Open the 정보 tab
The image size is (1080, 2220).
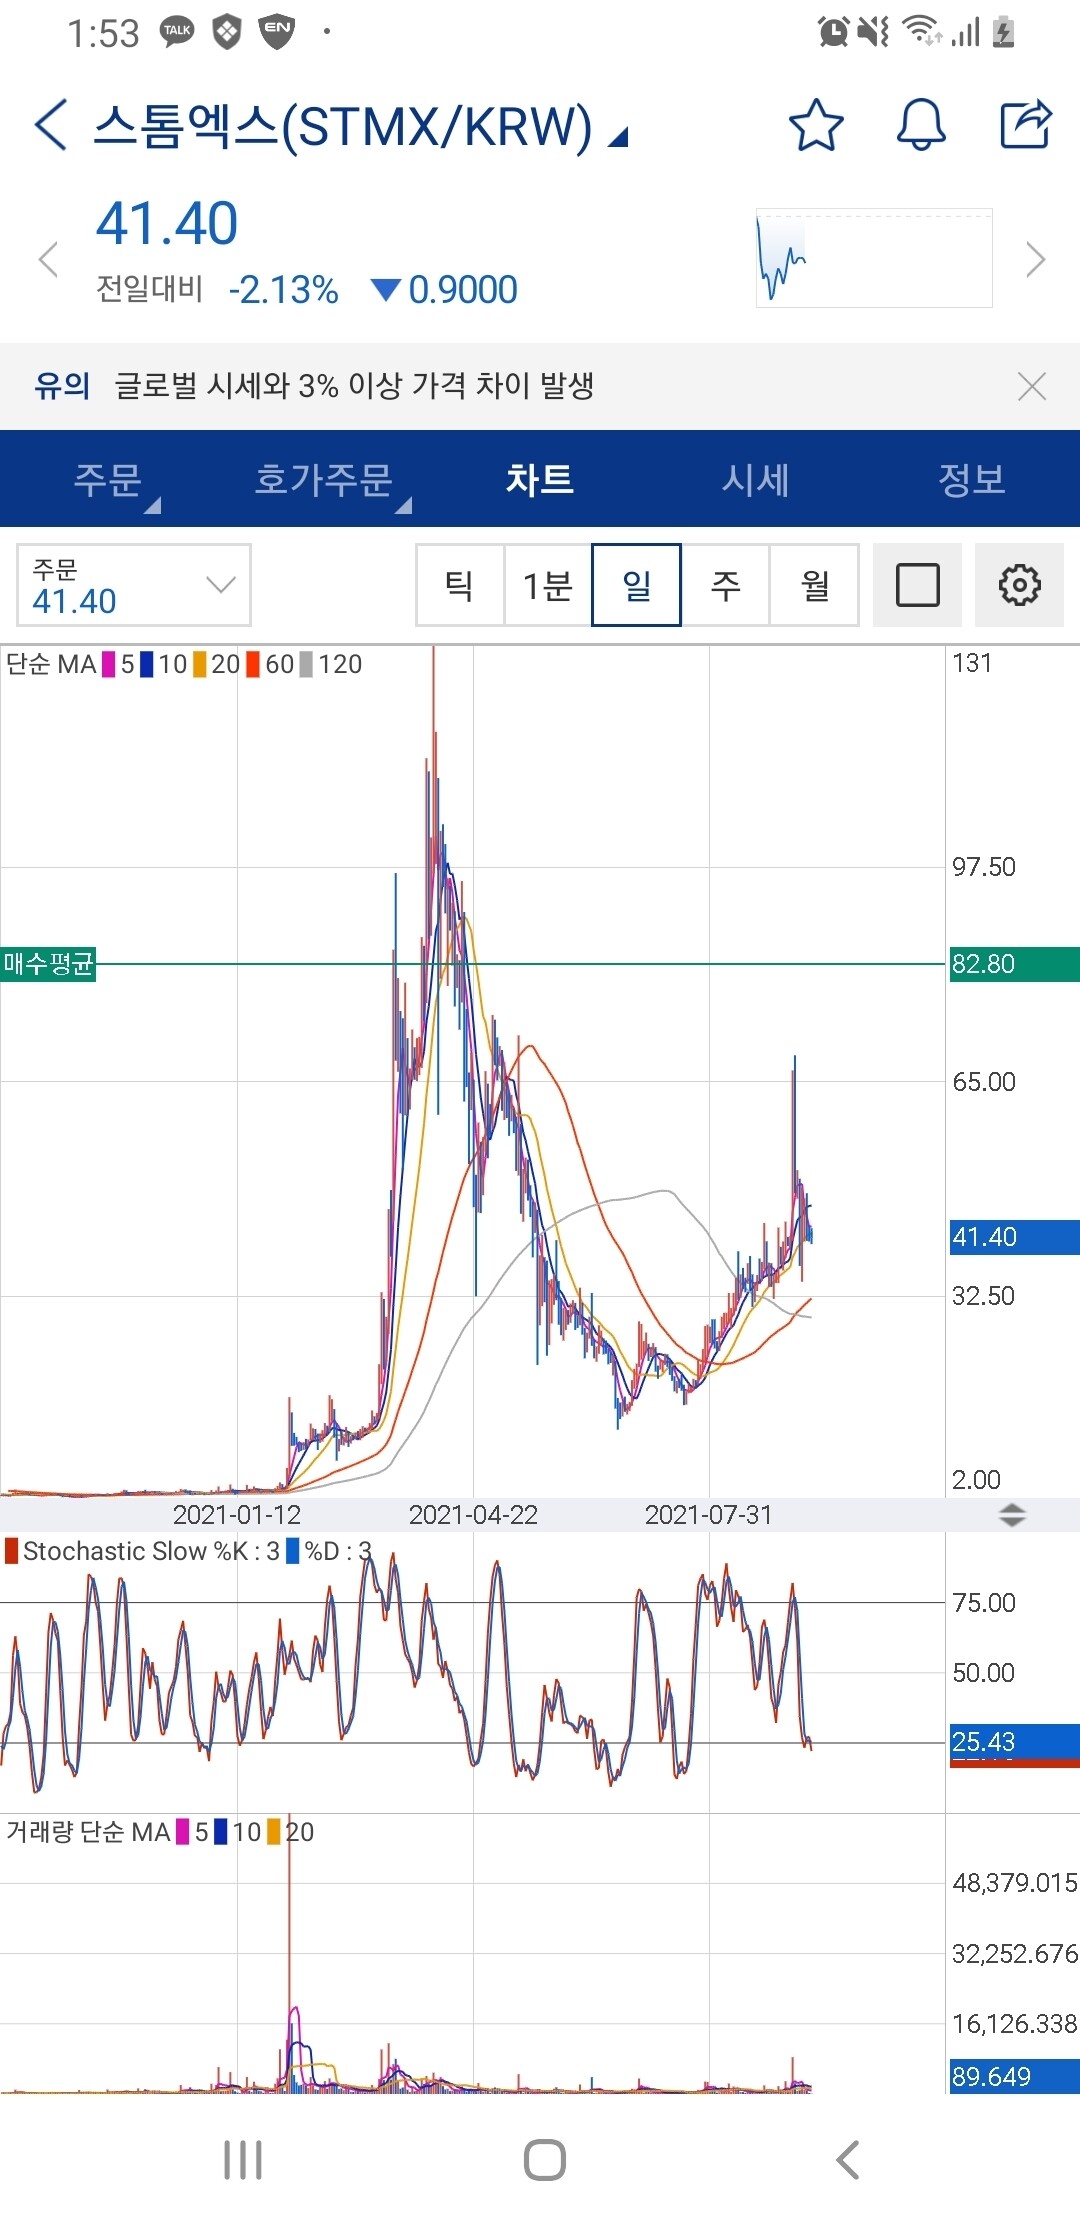point(971,480)
